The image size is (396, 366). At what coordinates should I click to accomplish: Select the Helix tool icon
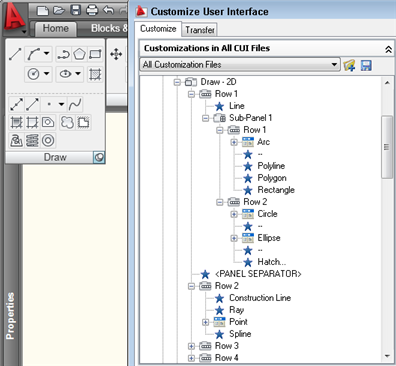pyautogui.click(x=32, y=141)
